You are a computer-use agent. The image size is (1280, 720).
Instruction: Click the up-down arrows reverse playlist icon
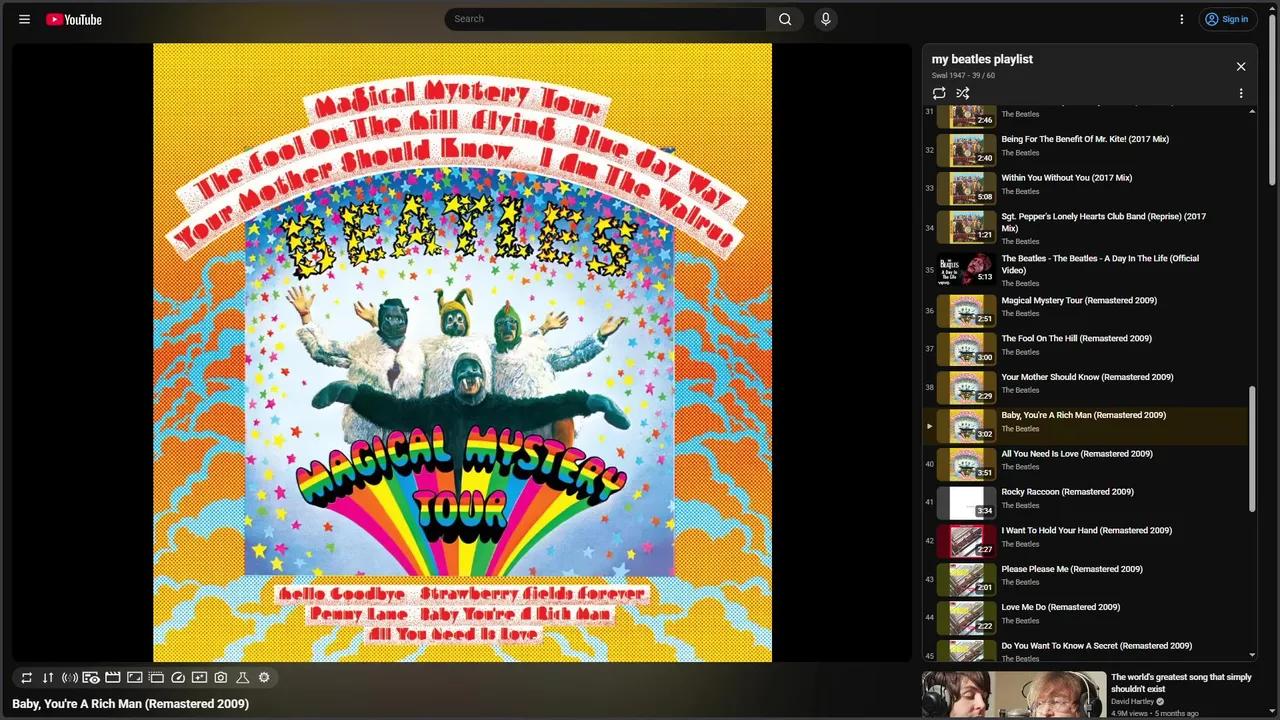48,678
